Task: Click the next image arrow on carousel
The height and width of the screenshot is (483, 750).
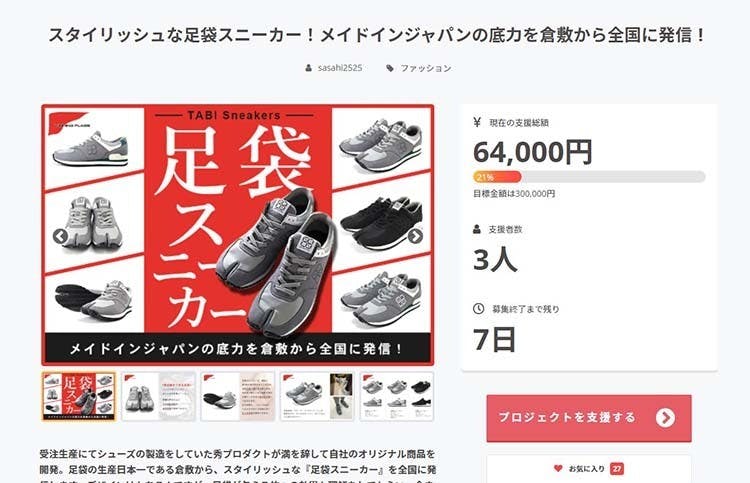Action: [x=415, y=236]
